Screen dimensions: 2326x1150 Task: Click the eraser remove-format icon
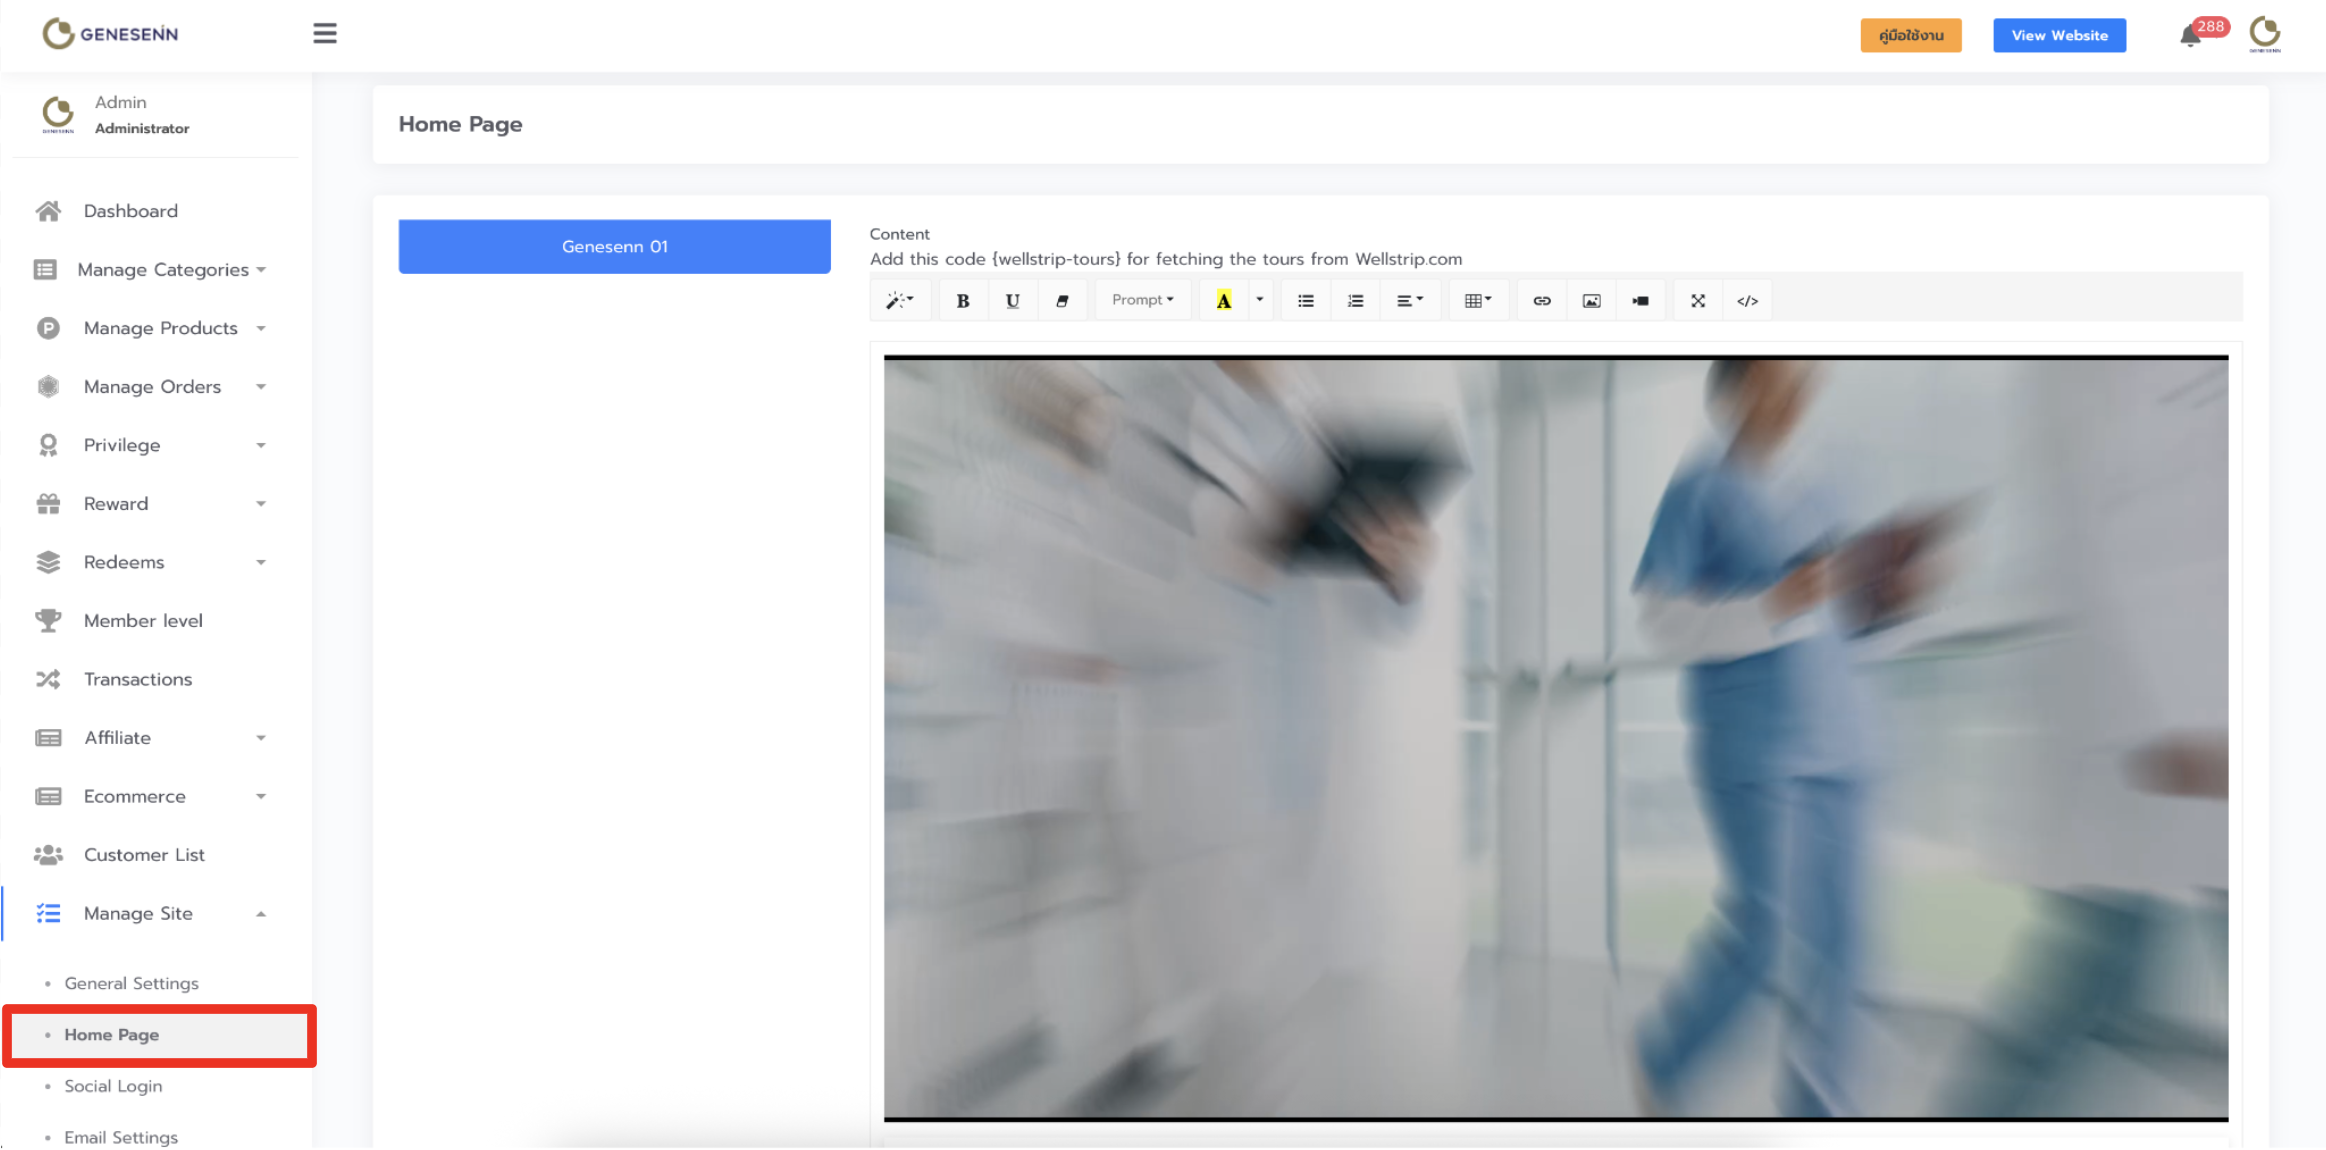(1062, 300)
